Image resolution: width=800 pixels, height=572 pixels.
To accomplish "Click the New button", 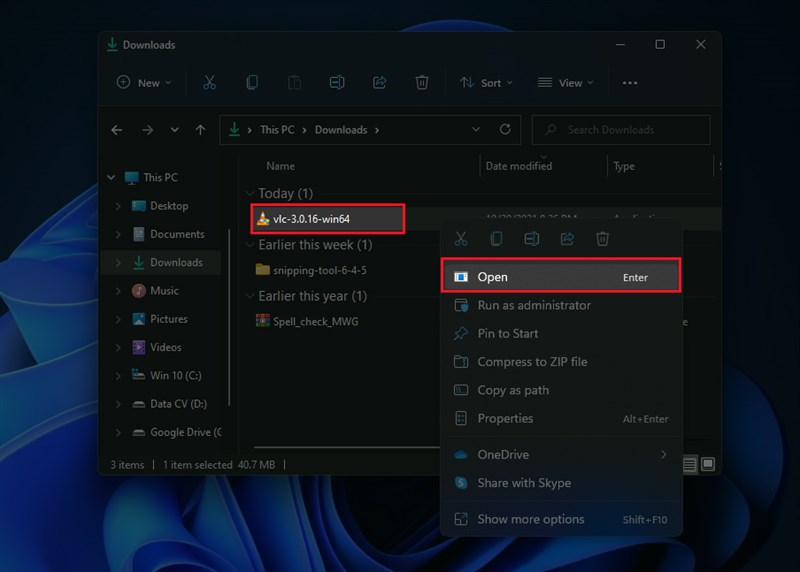I will tap(144, 83).
